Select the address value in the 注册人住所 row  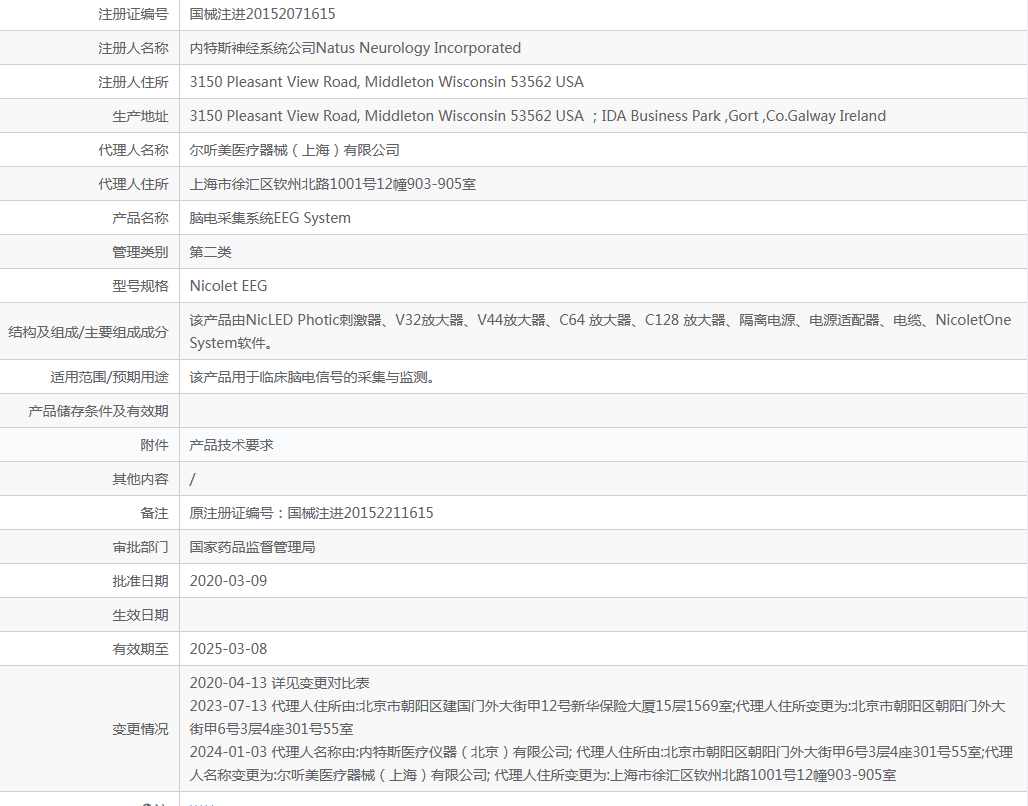386,82
